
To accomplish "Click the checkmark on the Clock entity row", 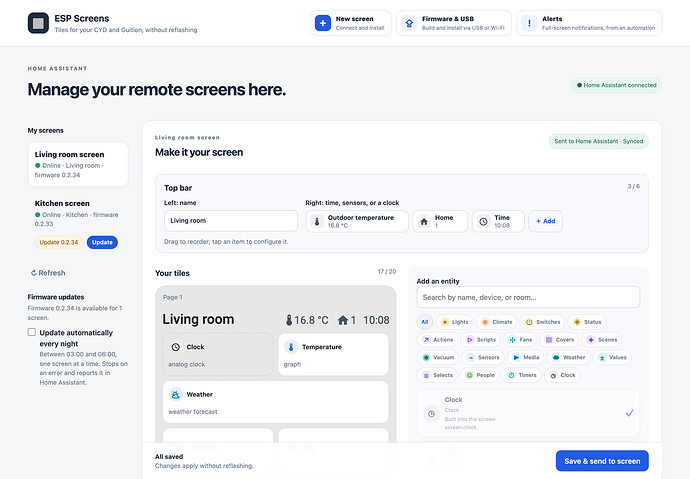I will [629, 413].
